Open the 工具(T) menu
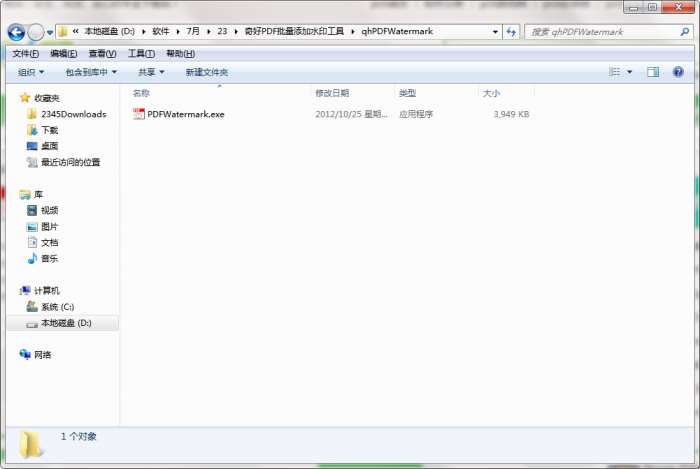The width and height of the screenshot is (700, 469). click(x=141, y=54)
